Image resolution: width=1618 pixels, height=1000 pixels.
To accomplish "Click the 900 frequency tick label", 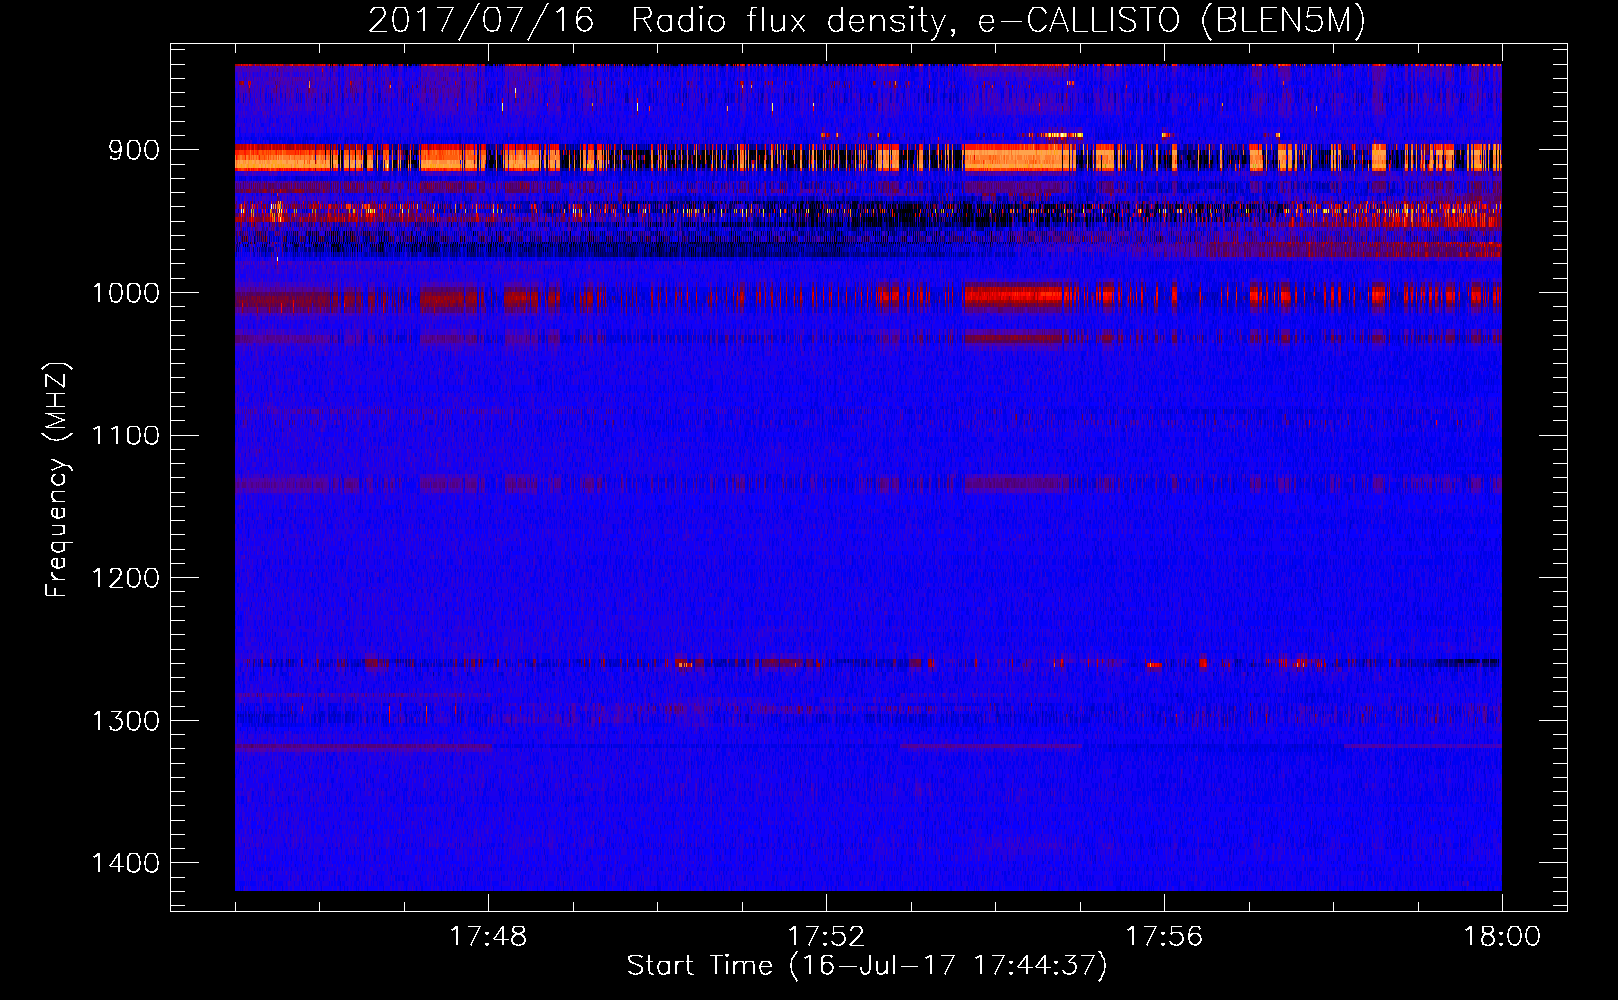I will [133, 150].
